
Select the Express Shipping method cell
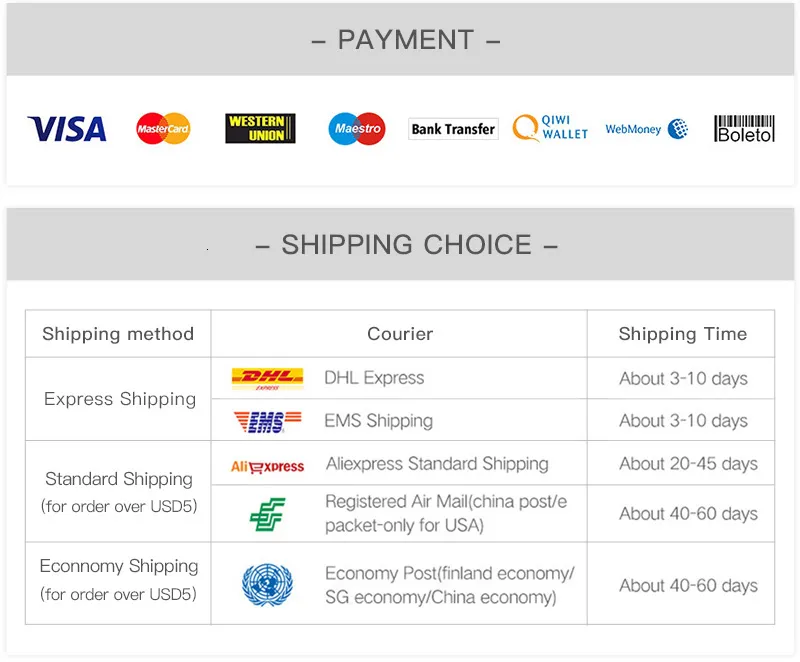point(118,399)
